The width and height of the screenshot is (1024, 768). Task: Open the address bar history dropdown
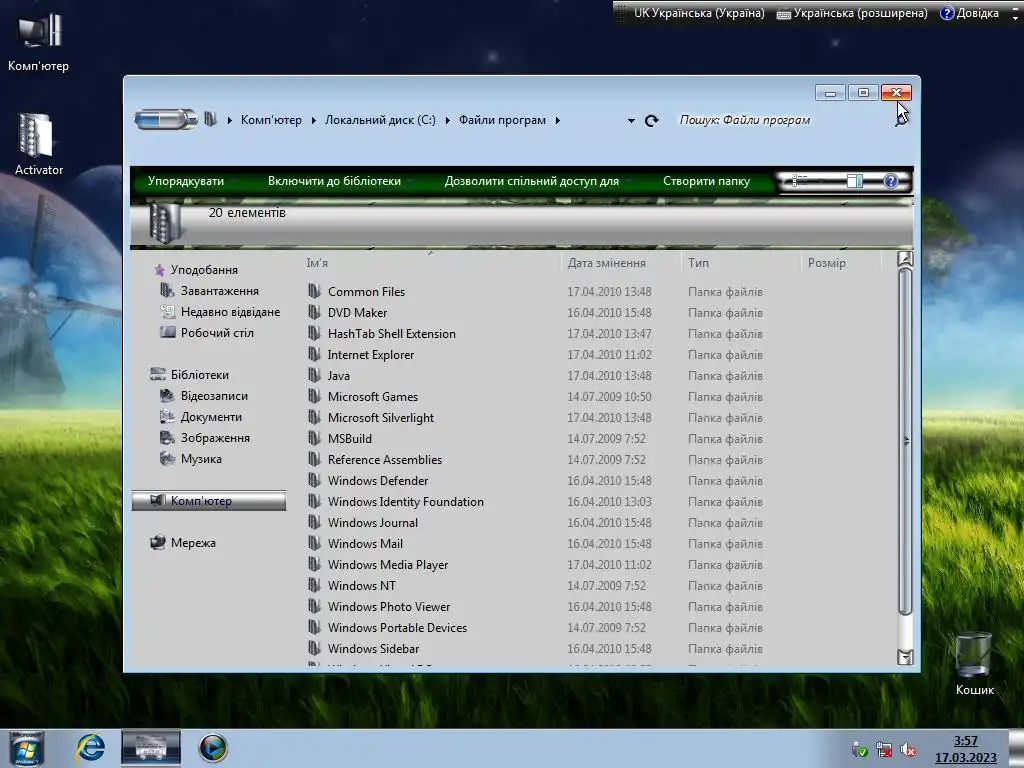click(x=631, y=121)
